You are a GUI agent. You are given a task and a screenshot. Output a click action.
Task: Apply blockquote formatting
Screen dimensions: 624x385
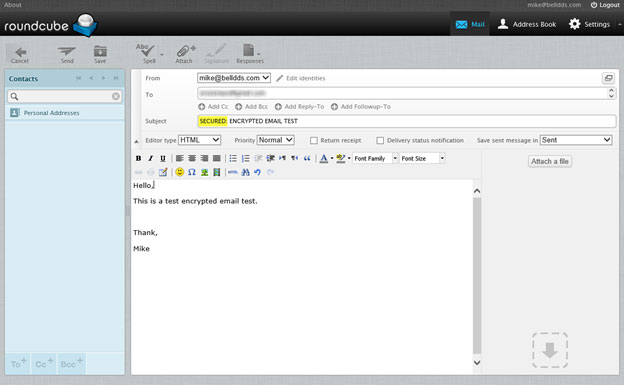pos(307,158)
